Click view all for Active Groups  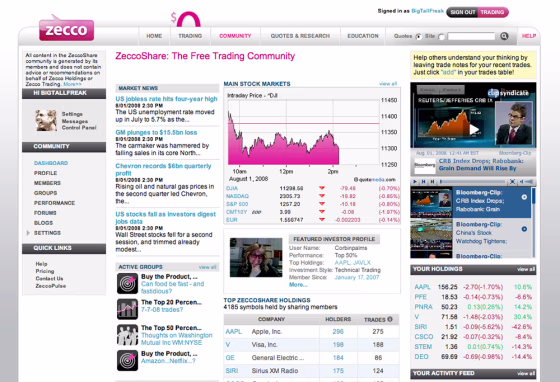(x=208, y=267)
